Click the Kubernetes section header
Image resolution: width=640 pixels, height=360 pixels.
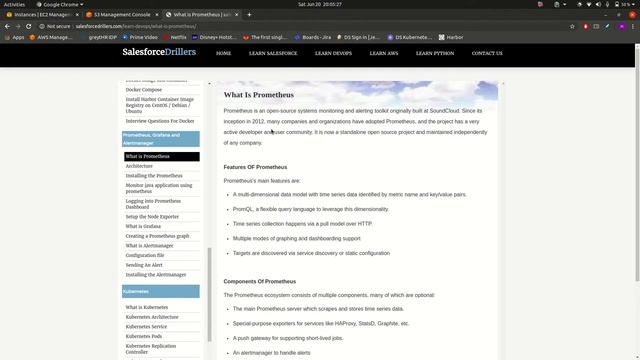click(x=161, y=291)
